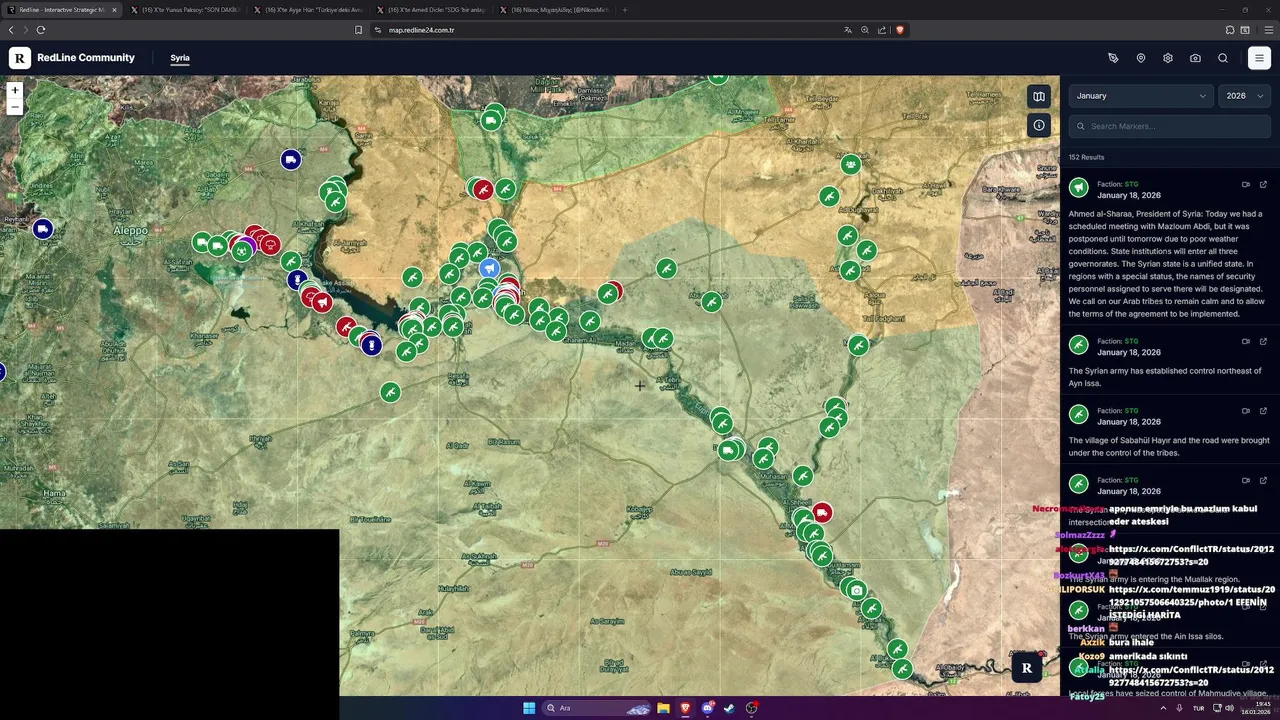Screen dimensions: 1280x720
Task: Focus the Search Markers input field
Action: point(1169,126)
